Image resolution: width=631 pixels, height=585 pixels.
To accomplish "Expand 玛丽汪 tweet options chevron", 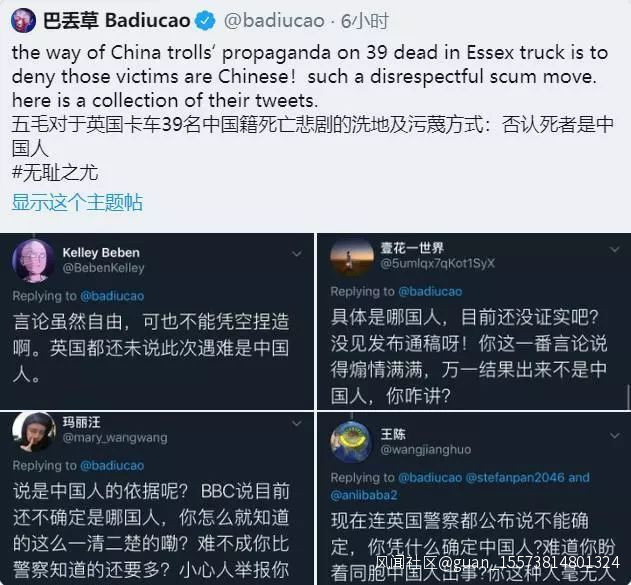I will click(297, 423).
